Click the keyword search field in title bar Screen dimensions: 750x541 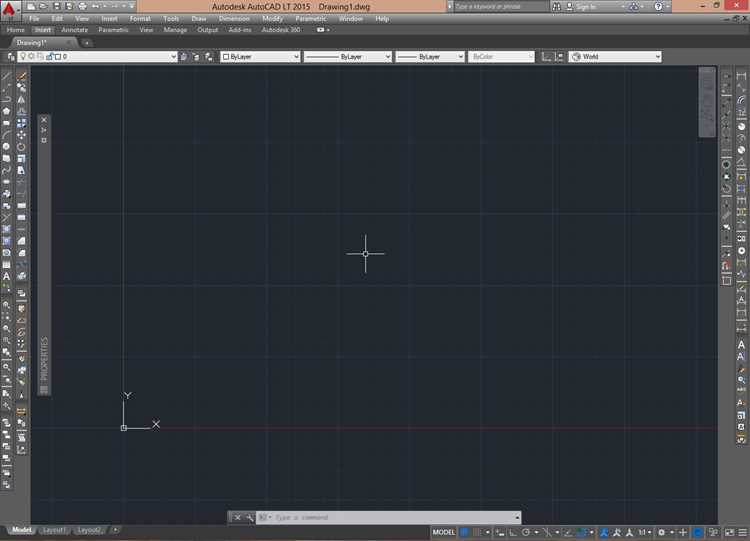point(501,7)
